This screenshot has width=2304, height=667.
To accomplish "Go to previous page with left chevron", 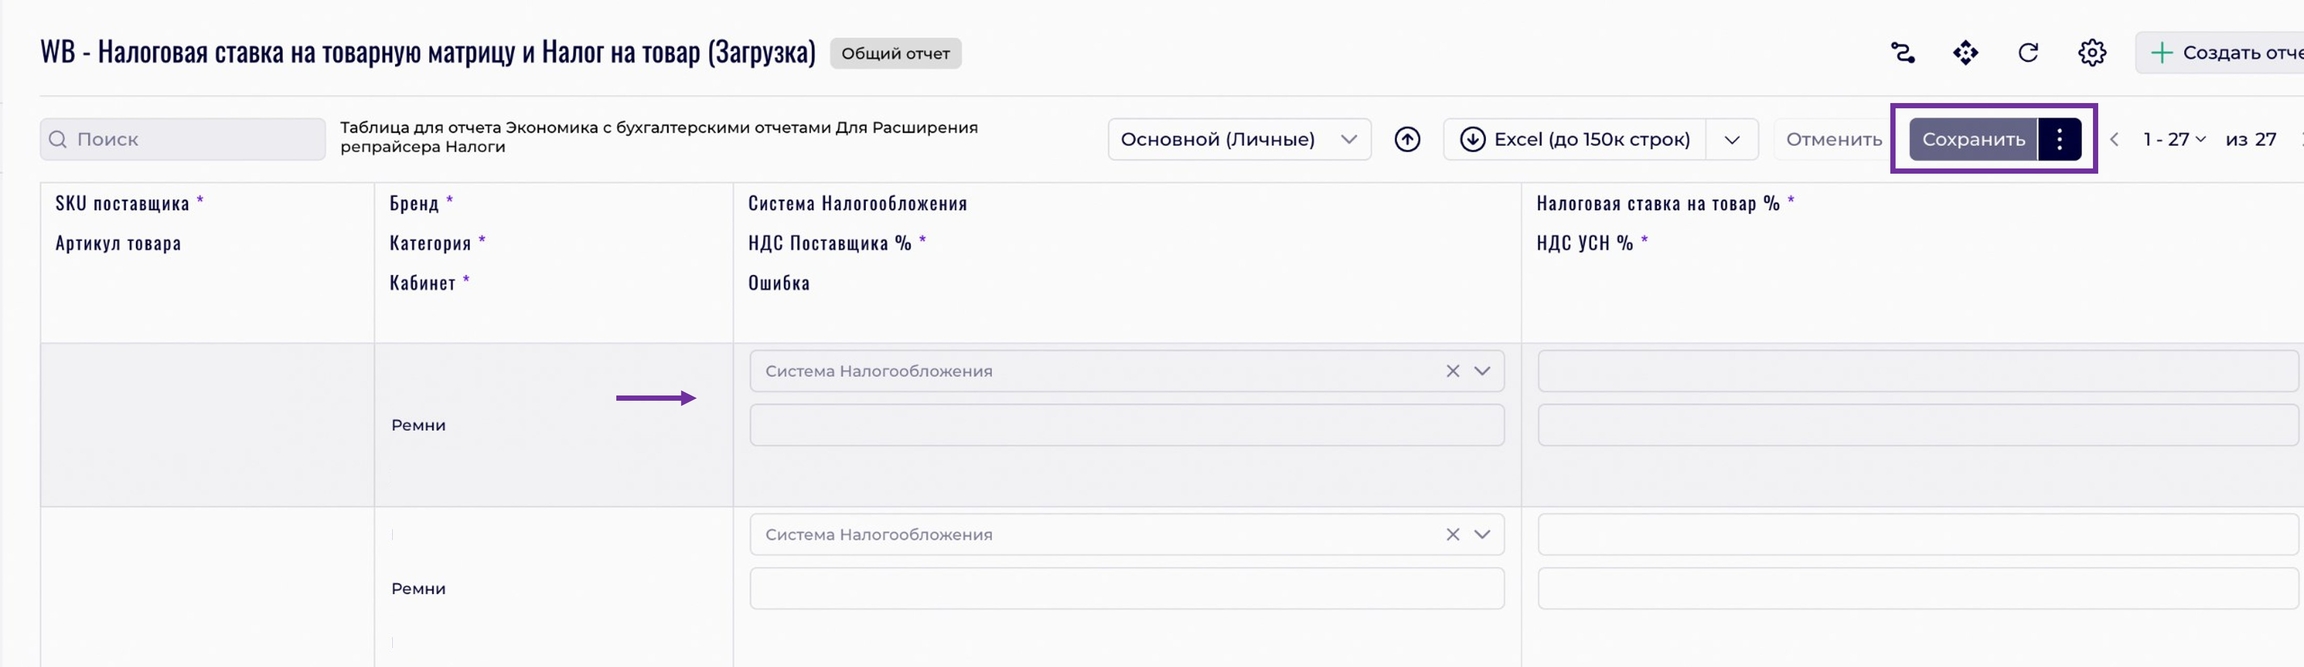I will [x=2114, y=140].
